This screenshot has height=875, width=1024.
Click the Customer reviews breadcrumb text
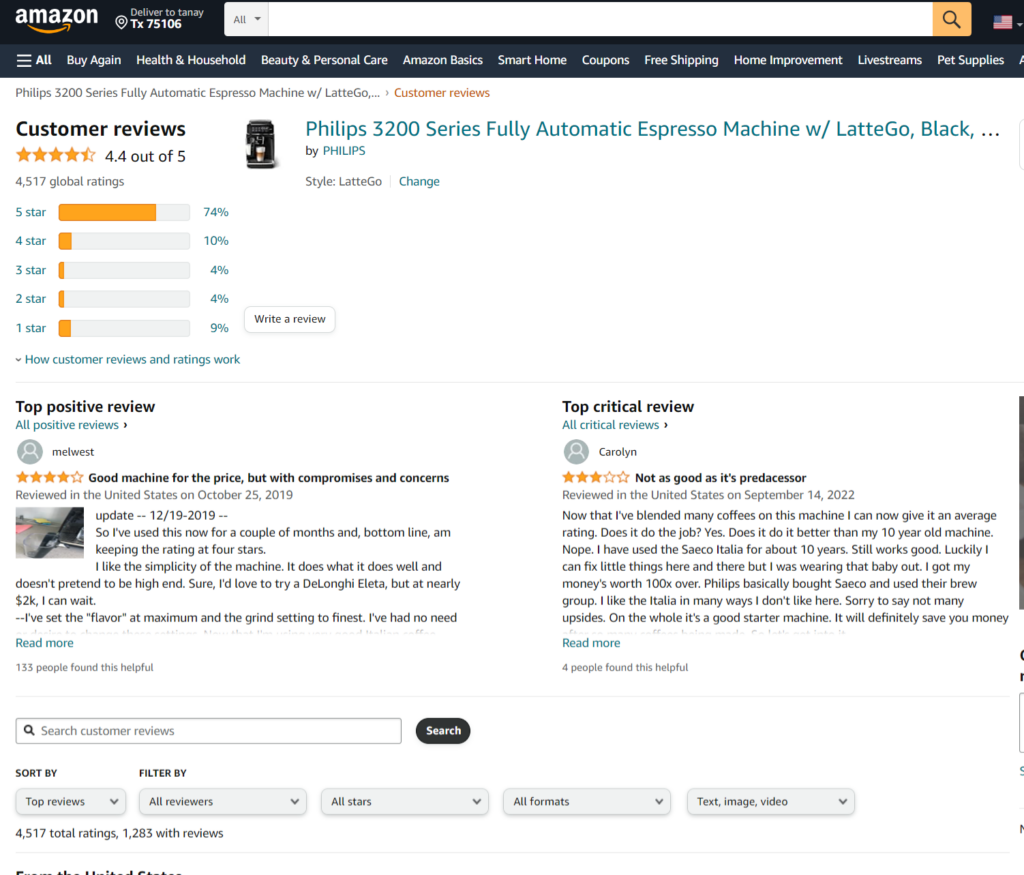click(441, 93)
